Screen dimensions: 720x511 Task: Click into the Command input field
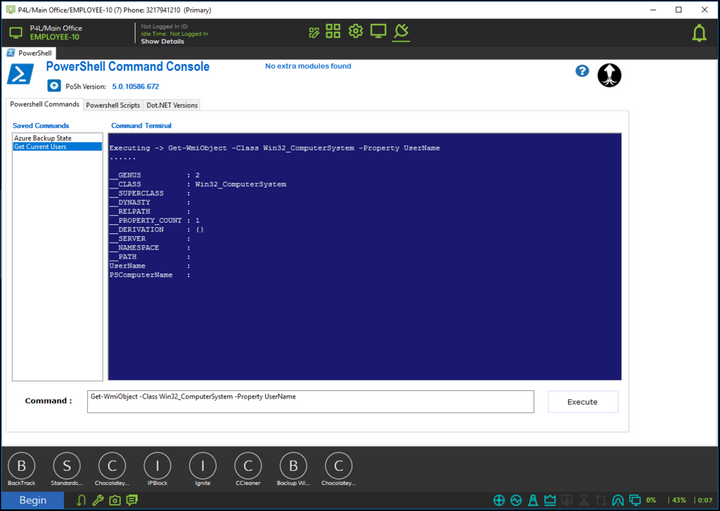tap(310, 401)
